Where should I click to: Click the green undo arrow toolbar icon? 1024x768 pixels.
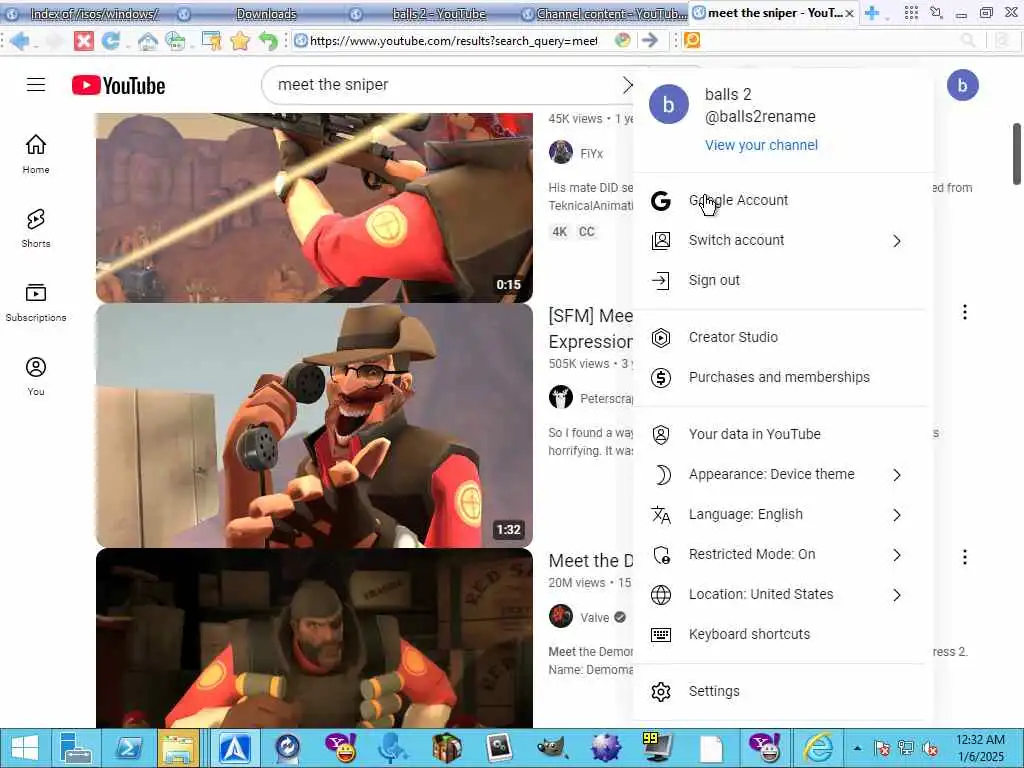coord(268,41)
